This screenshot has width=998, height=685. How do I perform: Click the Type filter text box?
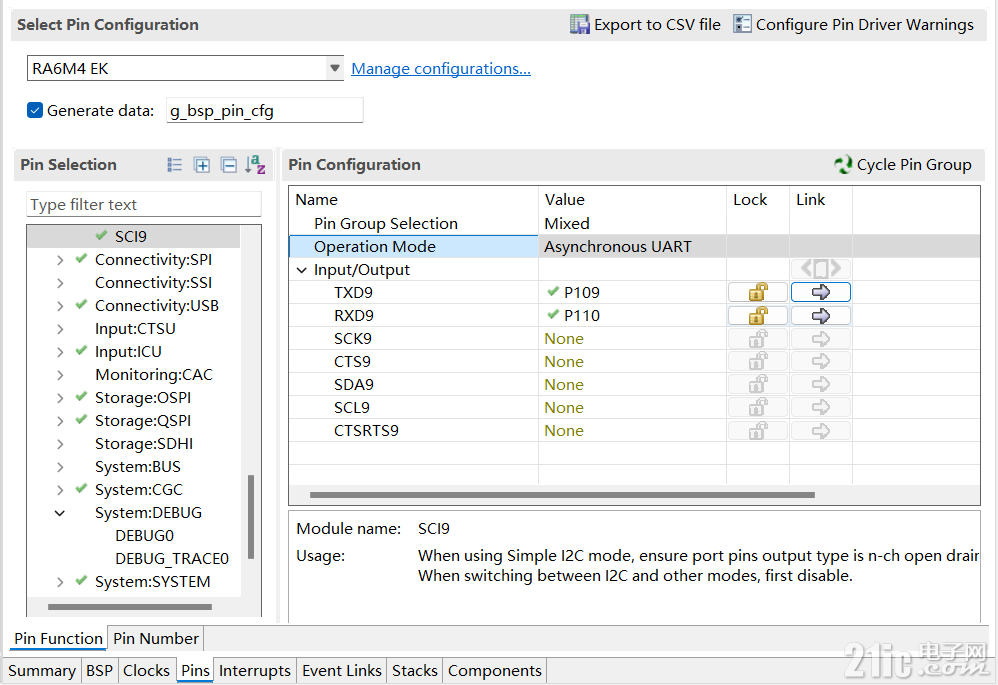coord(144,204)
